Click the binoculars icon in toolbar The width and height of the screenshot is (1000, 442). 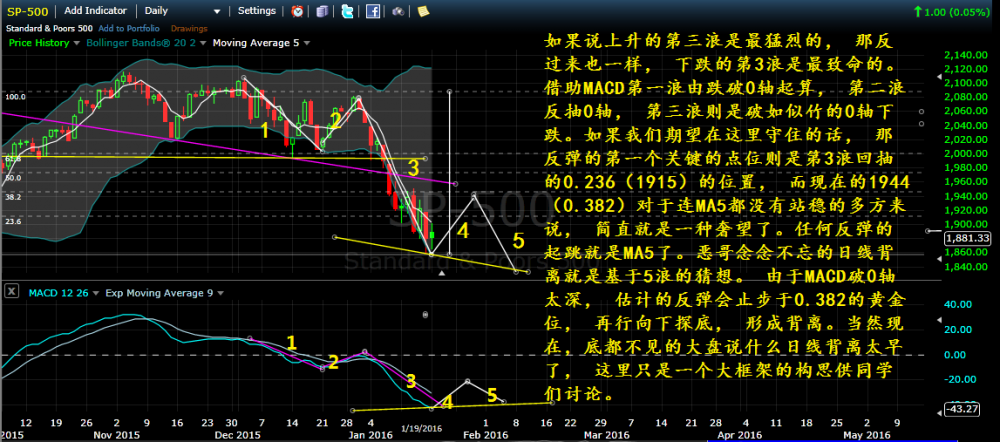point(397,11)
